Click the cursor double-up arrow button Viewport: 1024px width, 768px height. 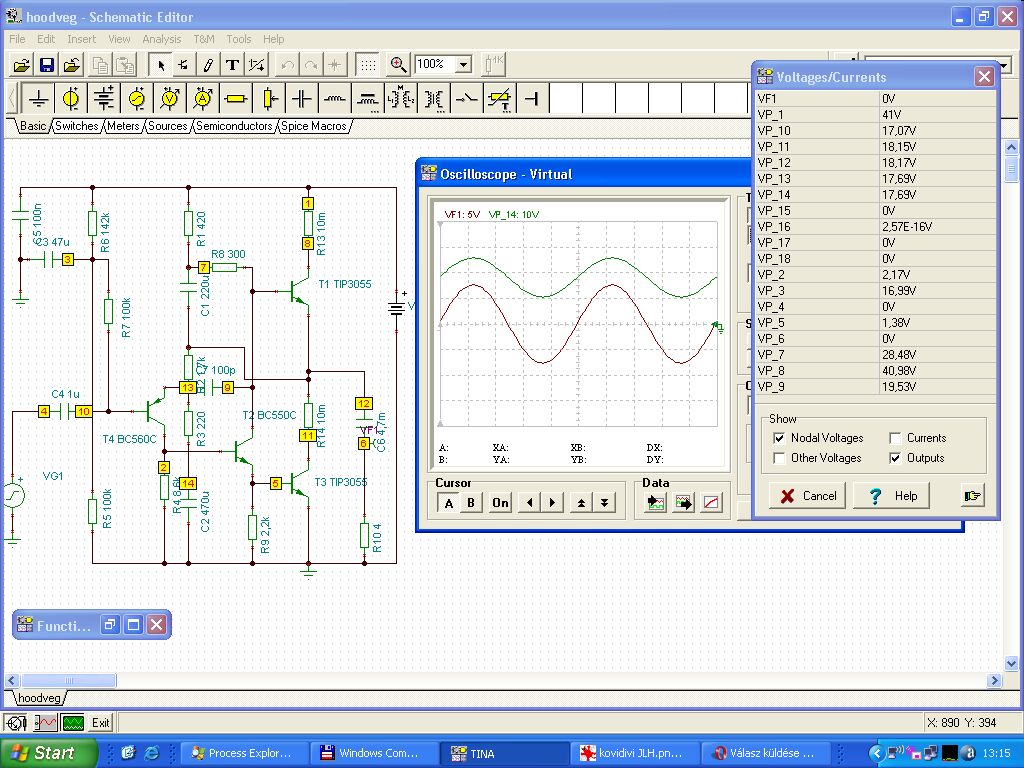point(581,503)
